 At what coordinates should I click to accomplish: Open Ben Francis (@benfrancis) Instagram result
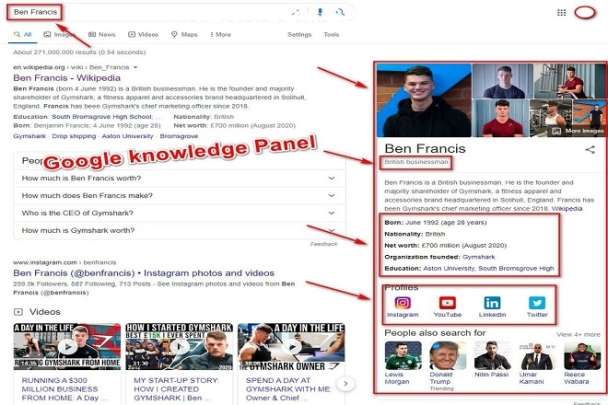(x=143, y=273)
